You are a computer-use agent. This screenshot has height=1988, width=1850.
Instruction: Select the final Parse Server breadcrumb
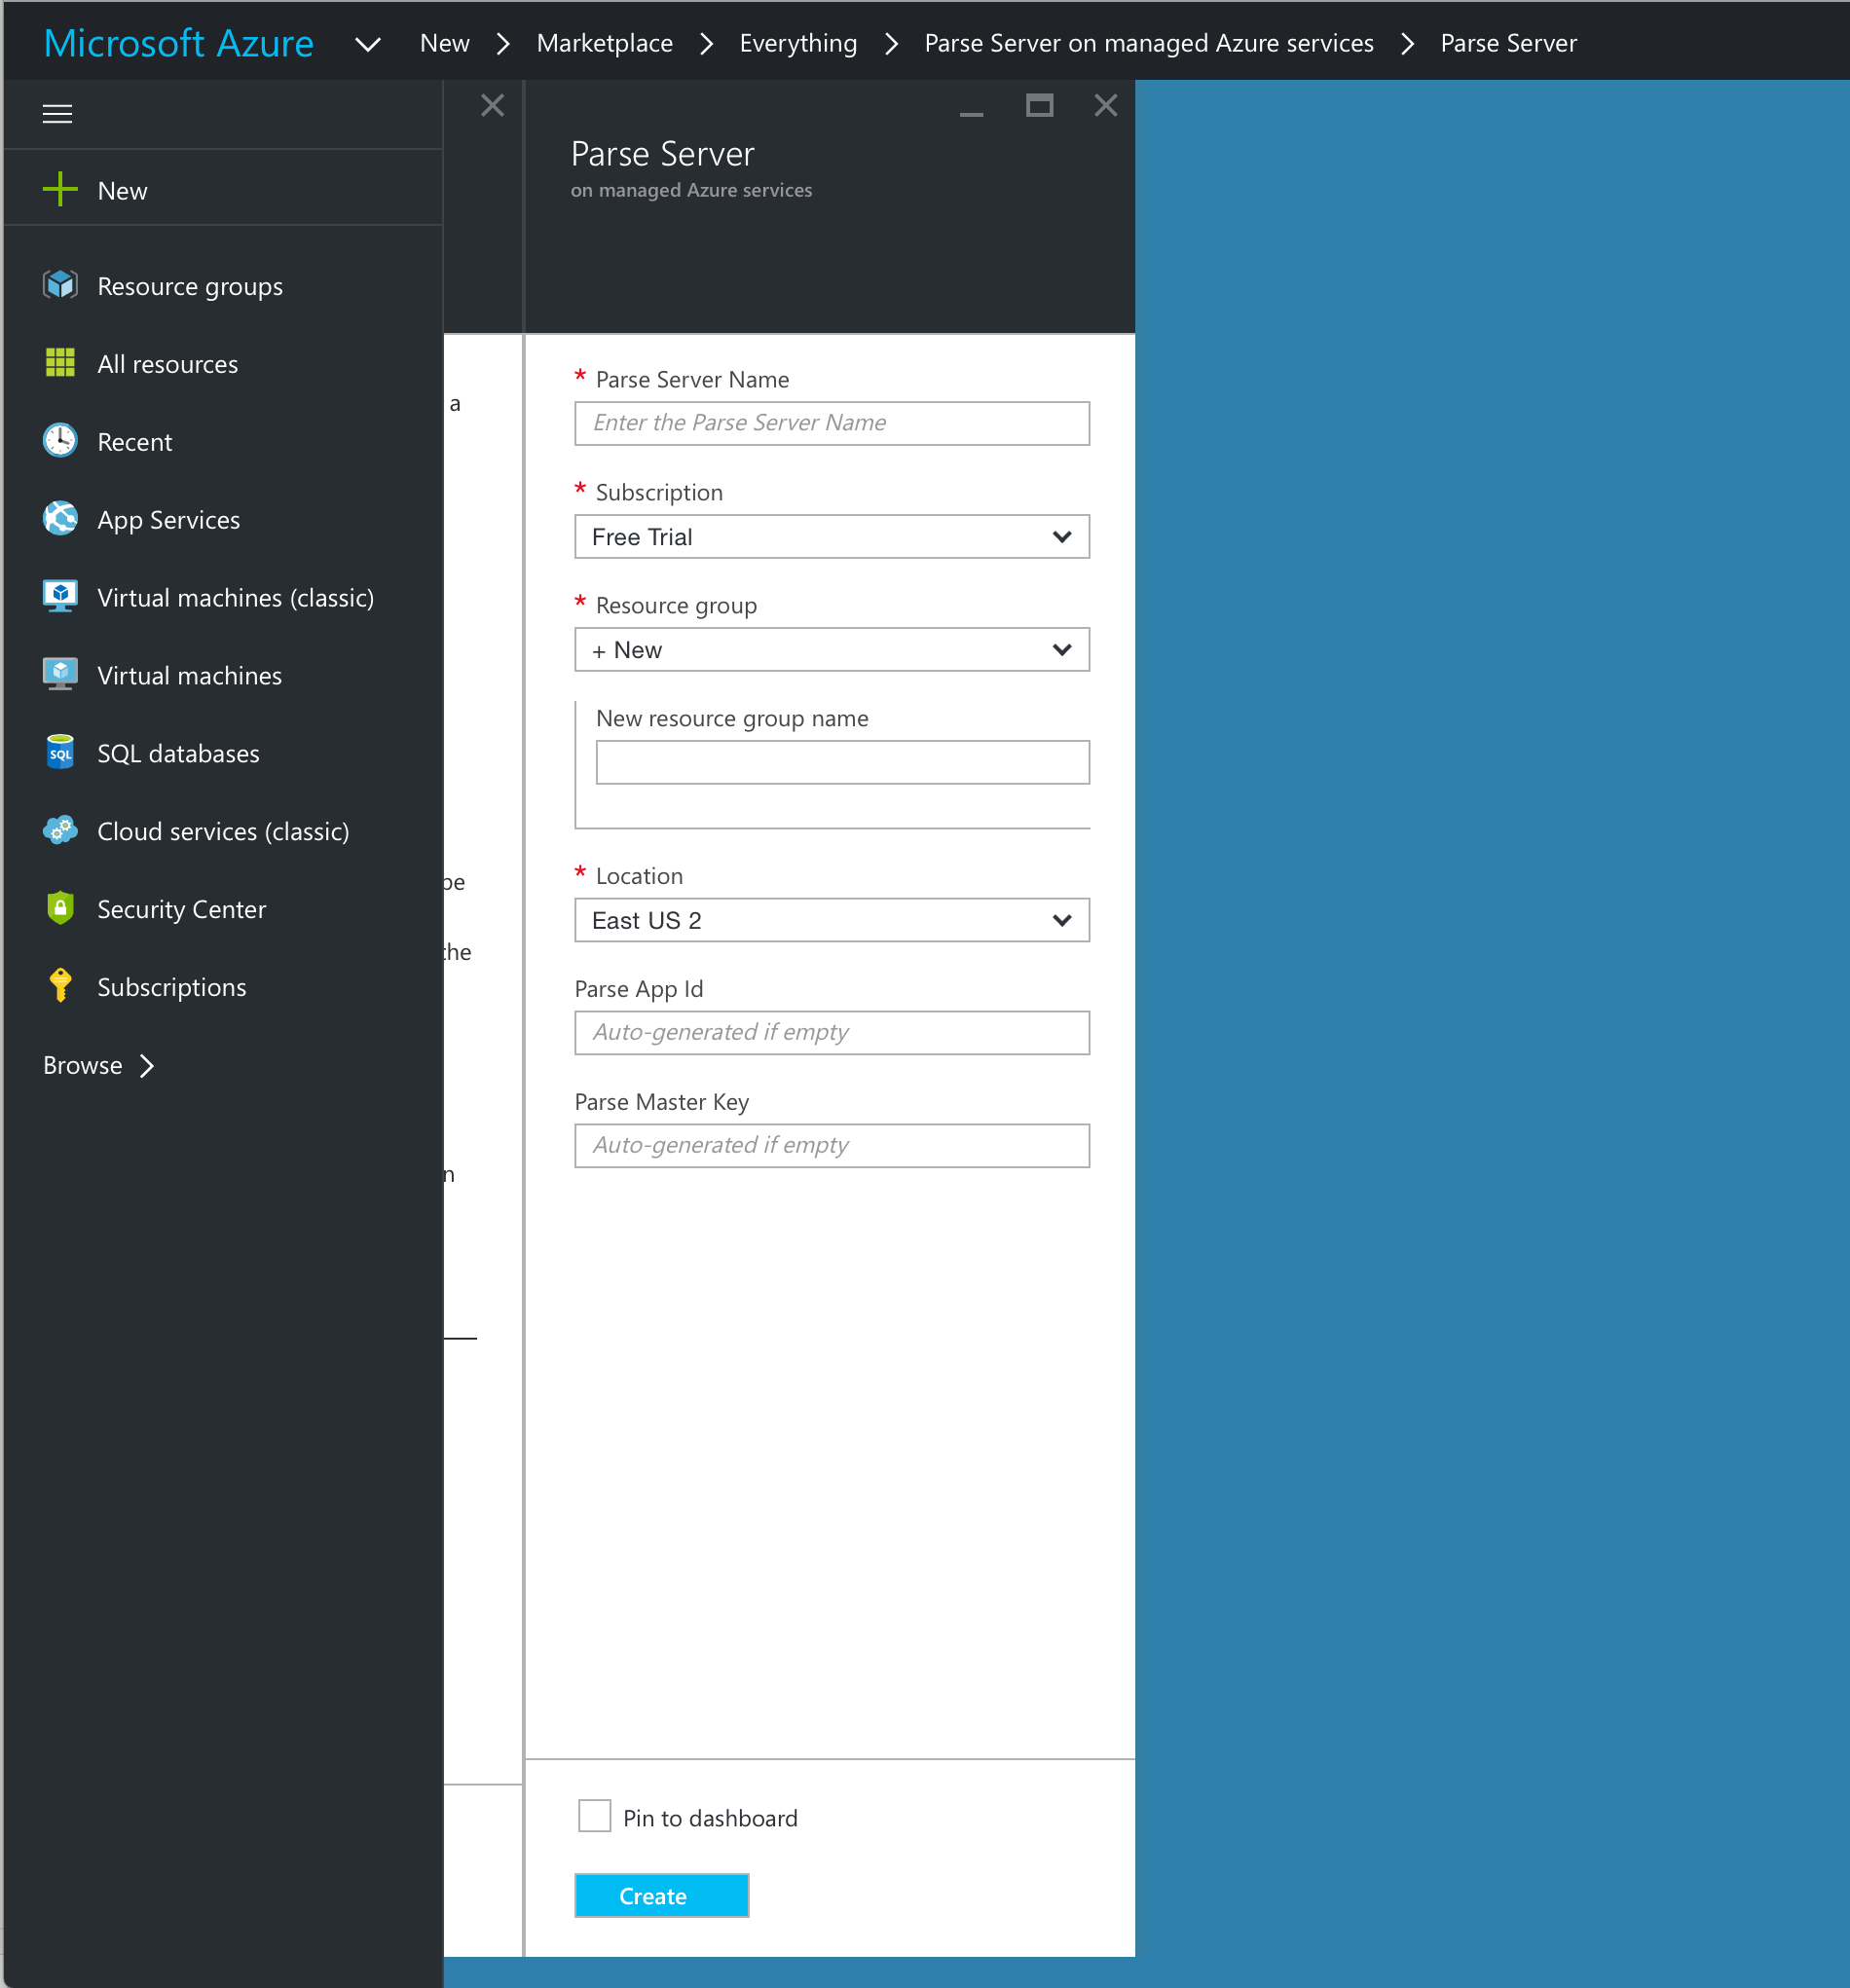point(1508,43)
